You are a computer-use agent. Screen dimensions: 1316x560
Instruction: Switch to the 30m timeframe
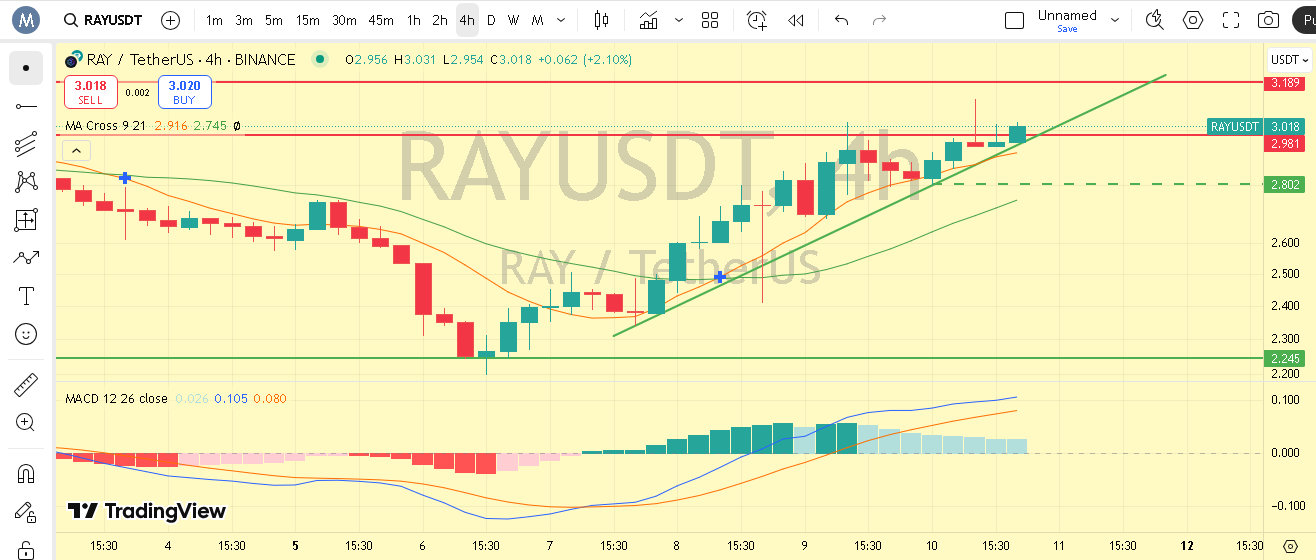pyautogui.click(x=344, y=20)
